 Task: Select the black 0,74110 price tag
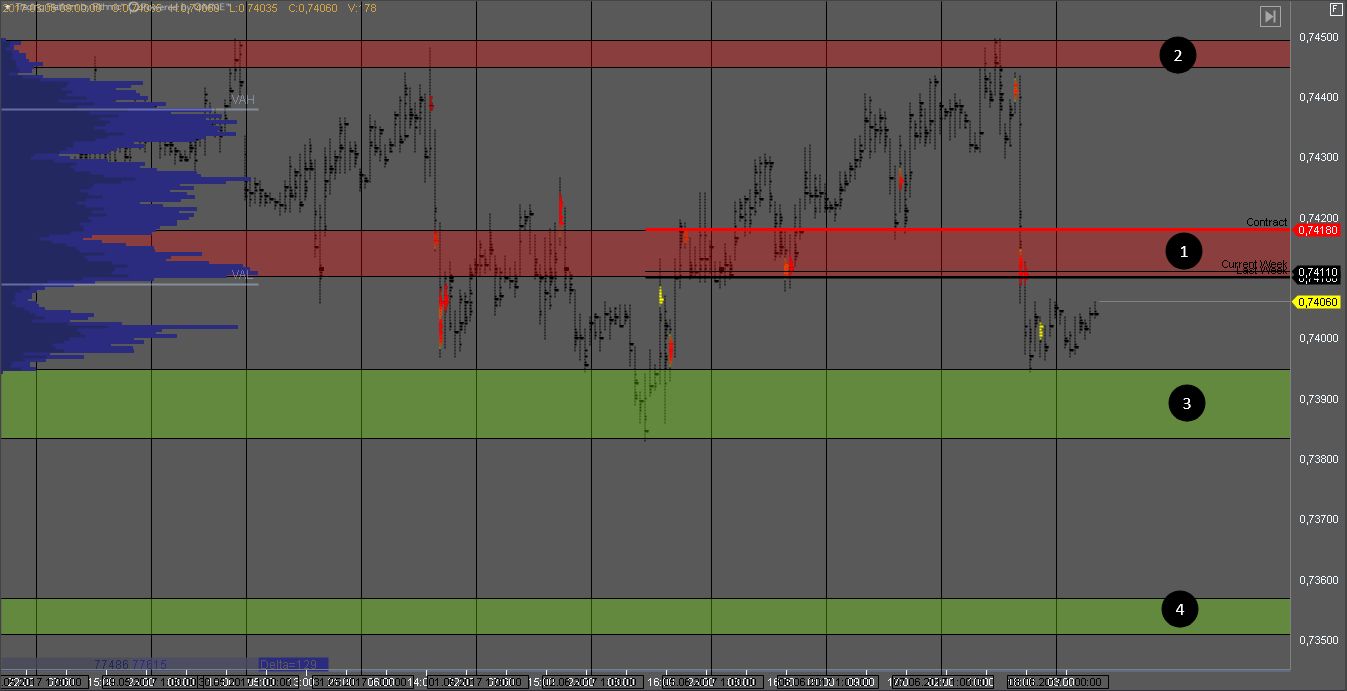point(1317,272)
